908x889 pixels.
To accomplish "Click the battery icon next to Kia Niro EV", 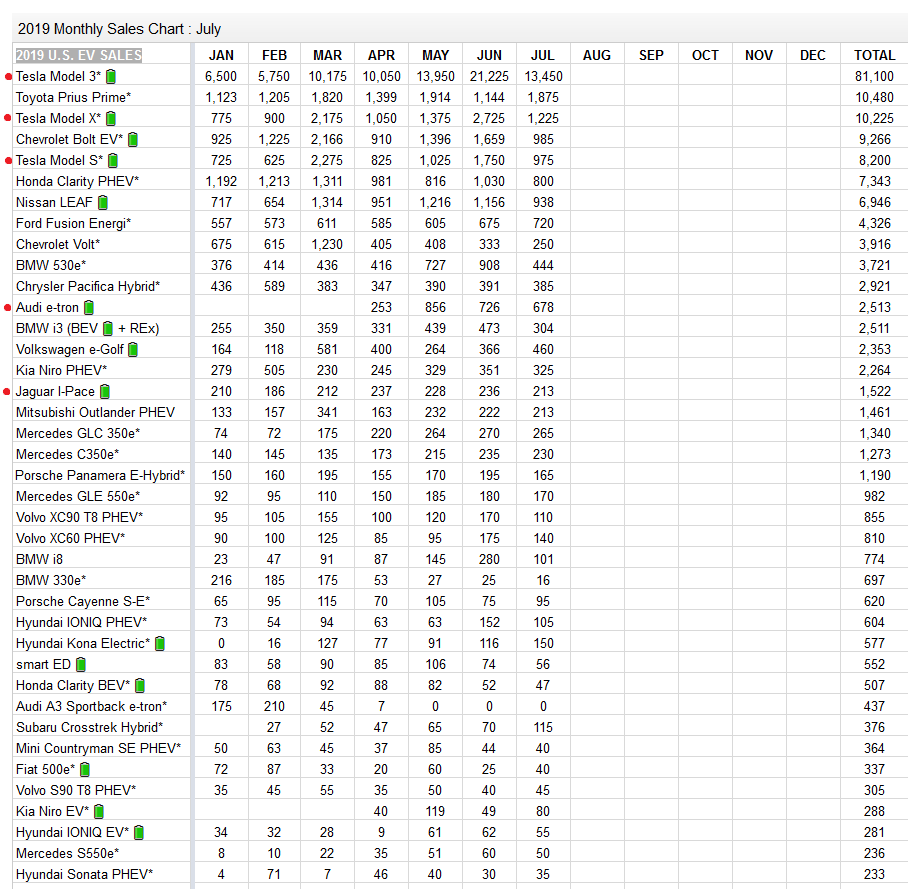I will point(99,812).
